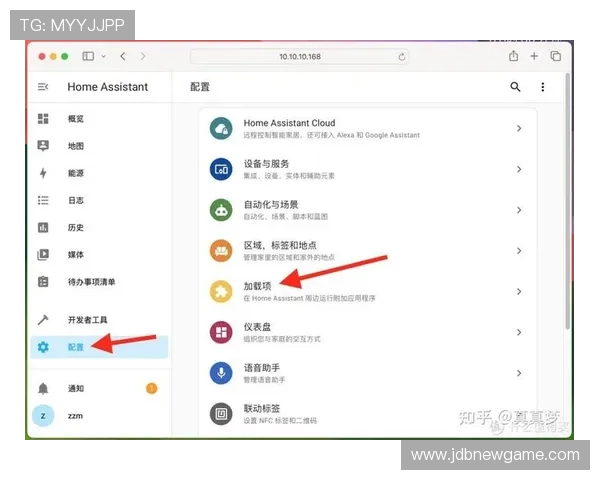Viewport: 600px width, 480px height.
Task: Expand the 语音助手 row chevron
Action: click(x=519, y=373)
